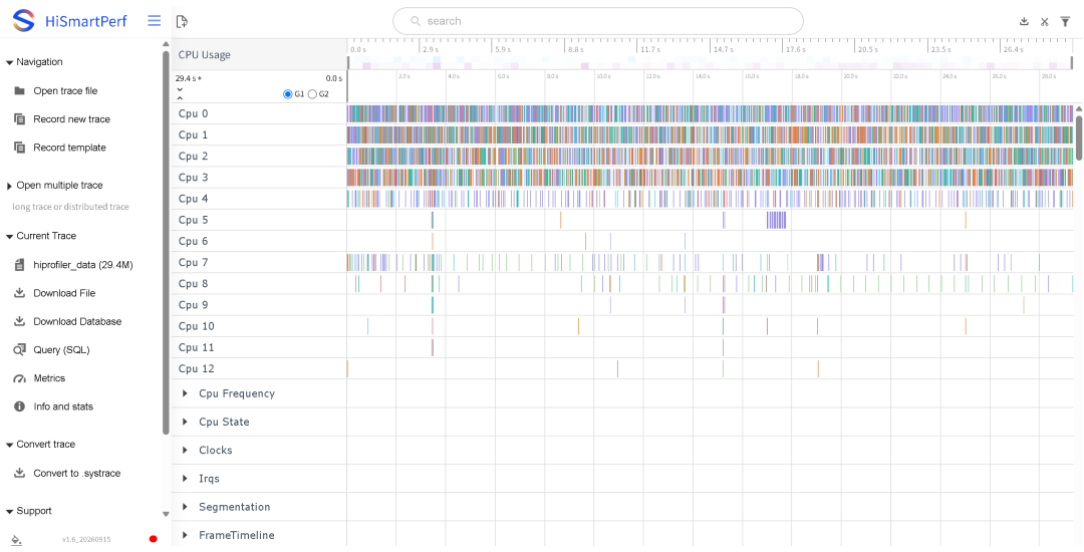This screenshot has height=552, width=1084.
Task: Click the paint bucket theme icon
Action: (x=17, y=538)
